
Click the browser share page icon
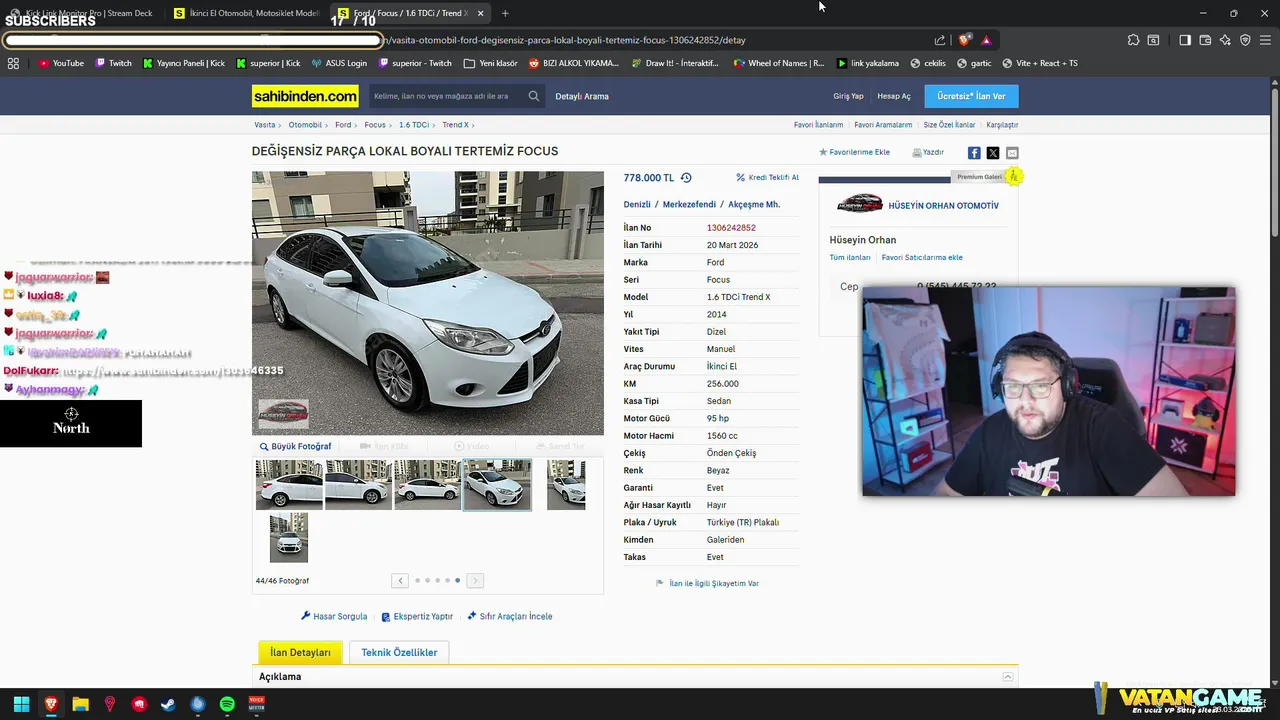[x=940, y=40]
